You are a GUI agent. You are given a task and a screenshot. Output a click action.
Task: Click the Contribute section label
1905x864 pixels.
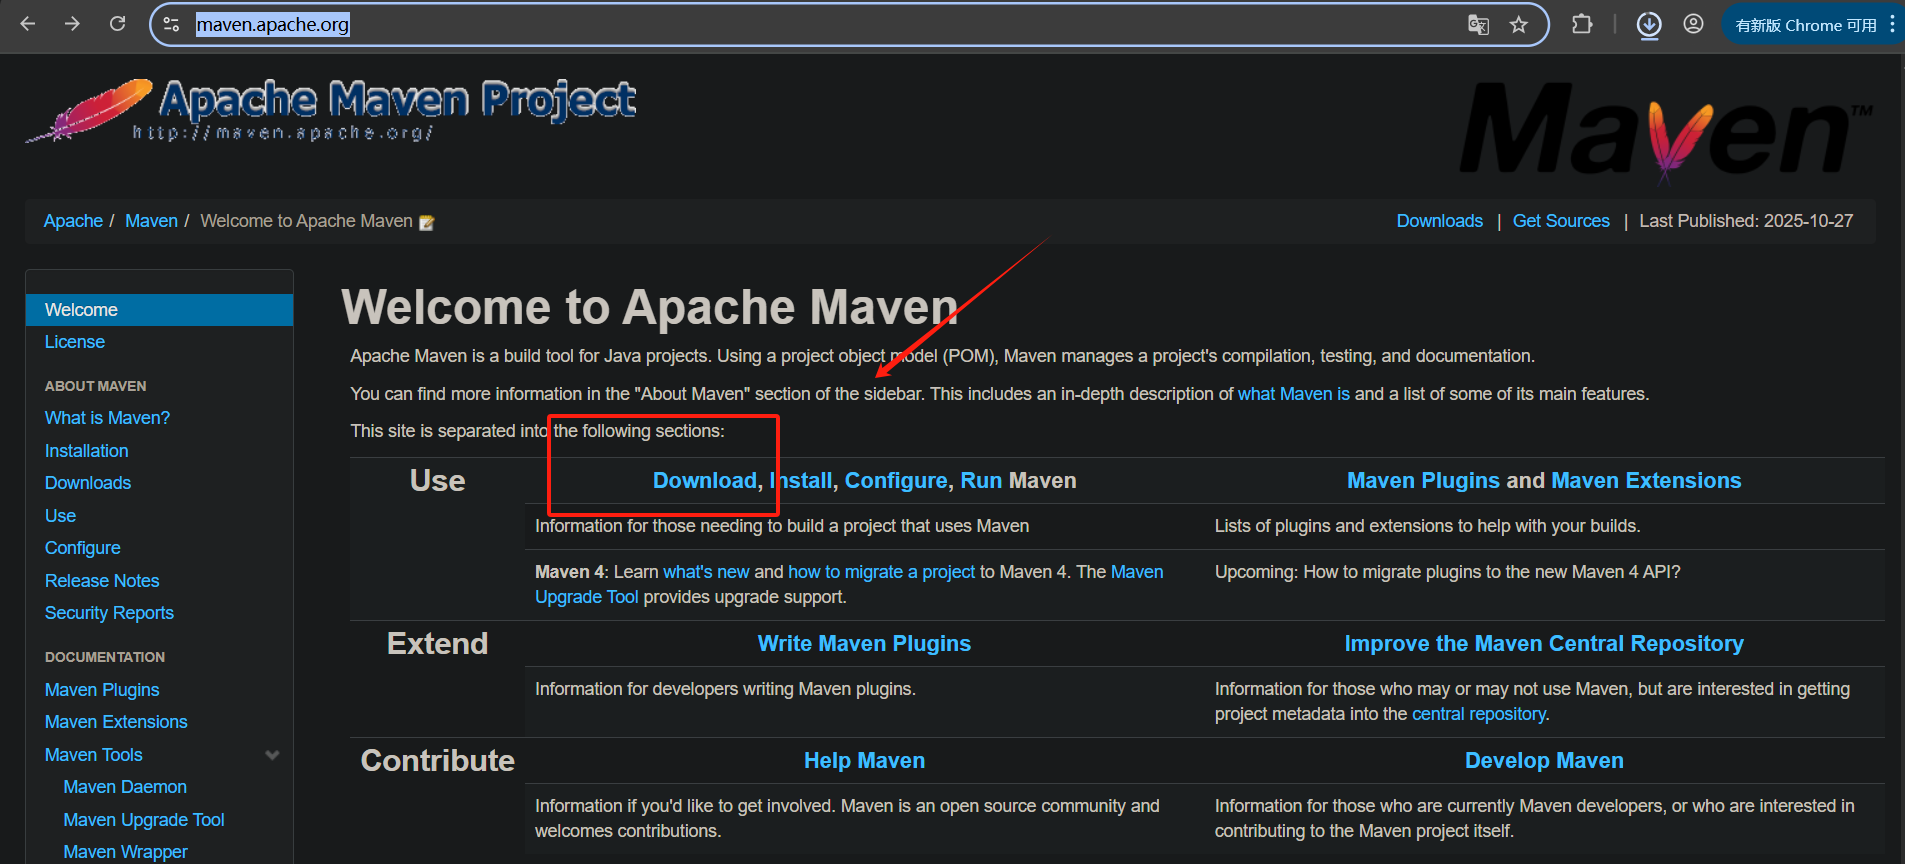point(437,761)
